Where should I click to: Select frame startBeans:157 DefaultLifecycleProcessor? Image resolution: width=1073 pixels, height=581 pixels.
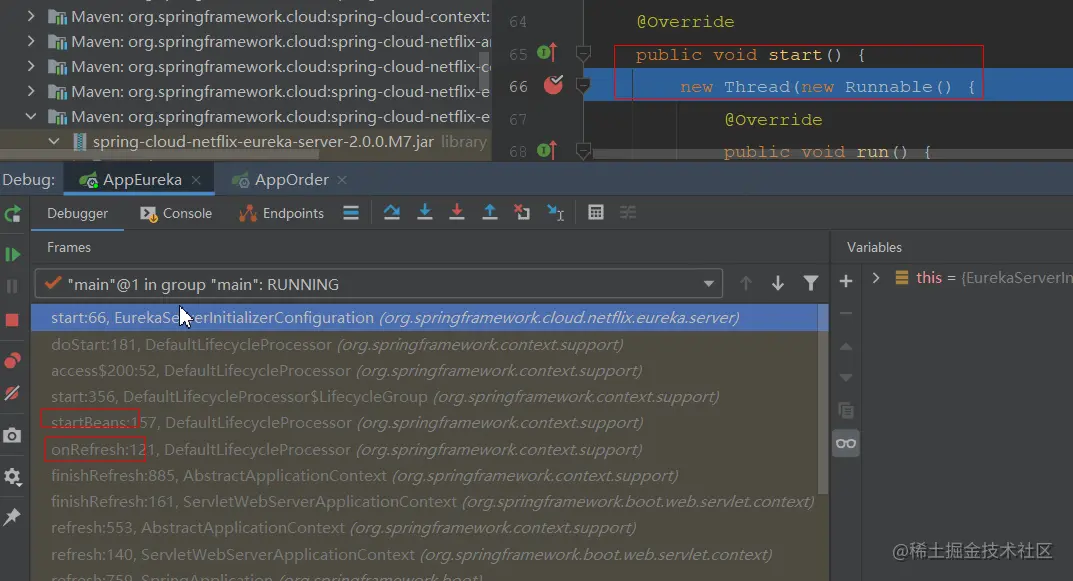pyautogui.click(x=424, y=423)
